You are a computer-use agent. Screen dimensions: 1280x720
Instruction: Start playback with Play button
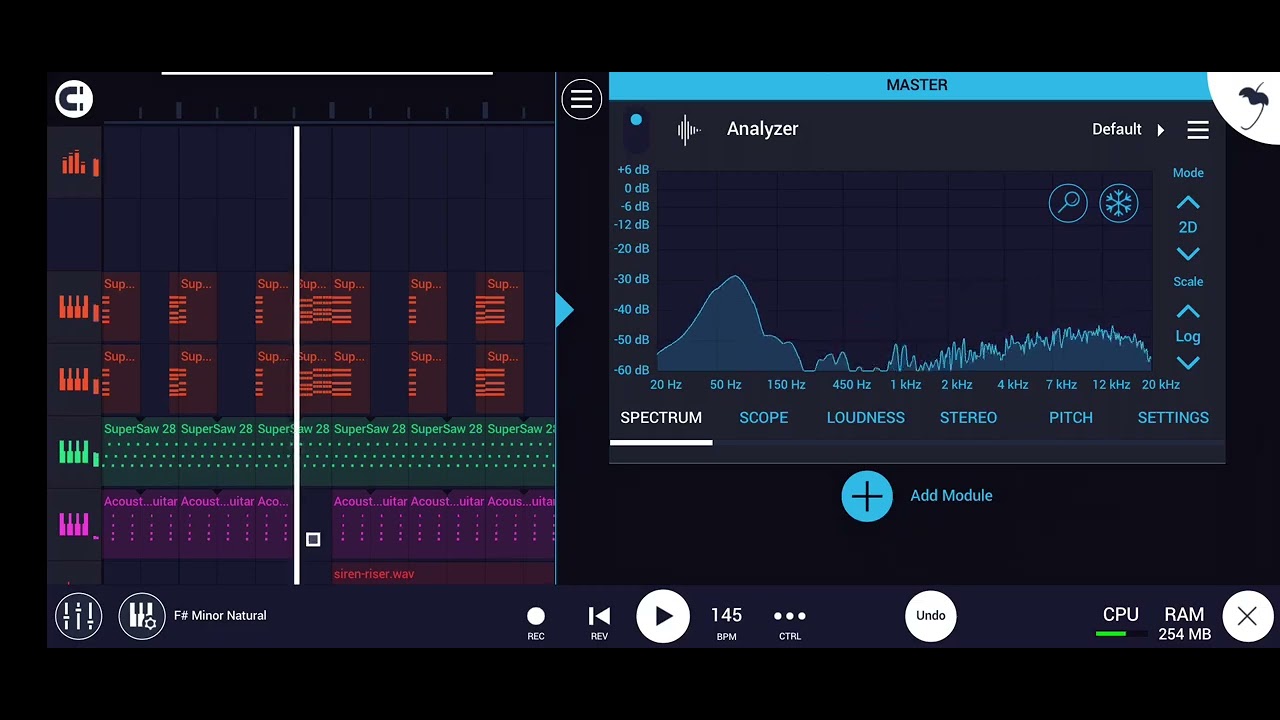point(663,617)
